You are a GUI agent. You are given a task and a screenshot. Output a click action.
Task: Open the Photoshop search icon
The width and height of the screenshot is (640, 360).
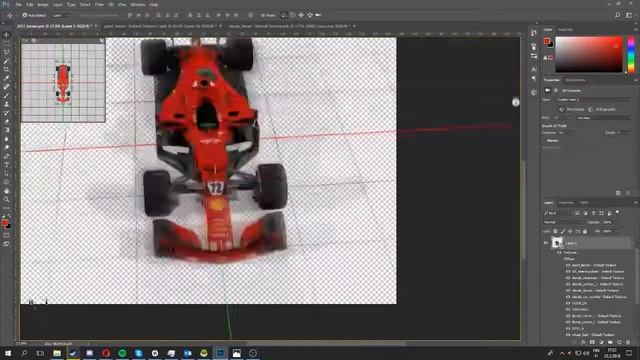(618, 15)
